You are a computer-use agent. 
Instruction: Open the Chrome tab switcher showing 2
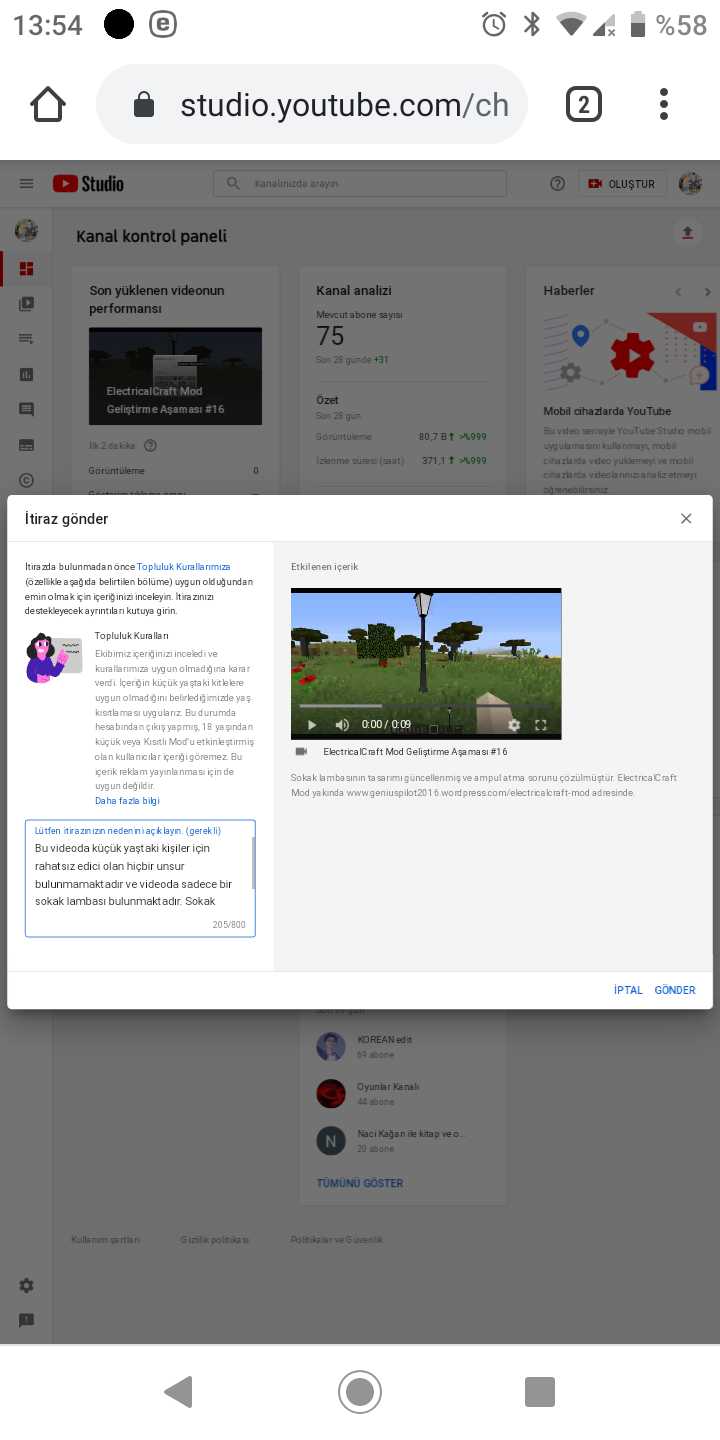(x=584, y=104)
